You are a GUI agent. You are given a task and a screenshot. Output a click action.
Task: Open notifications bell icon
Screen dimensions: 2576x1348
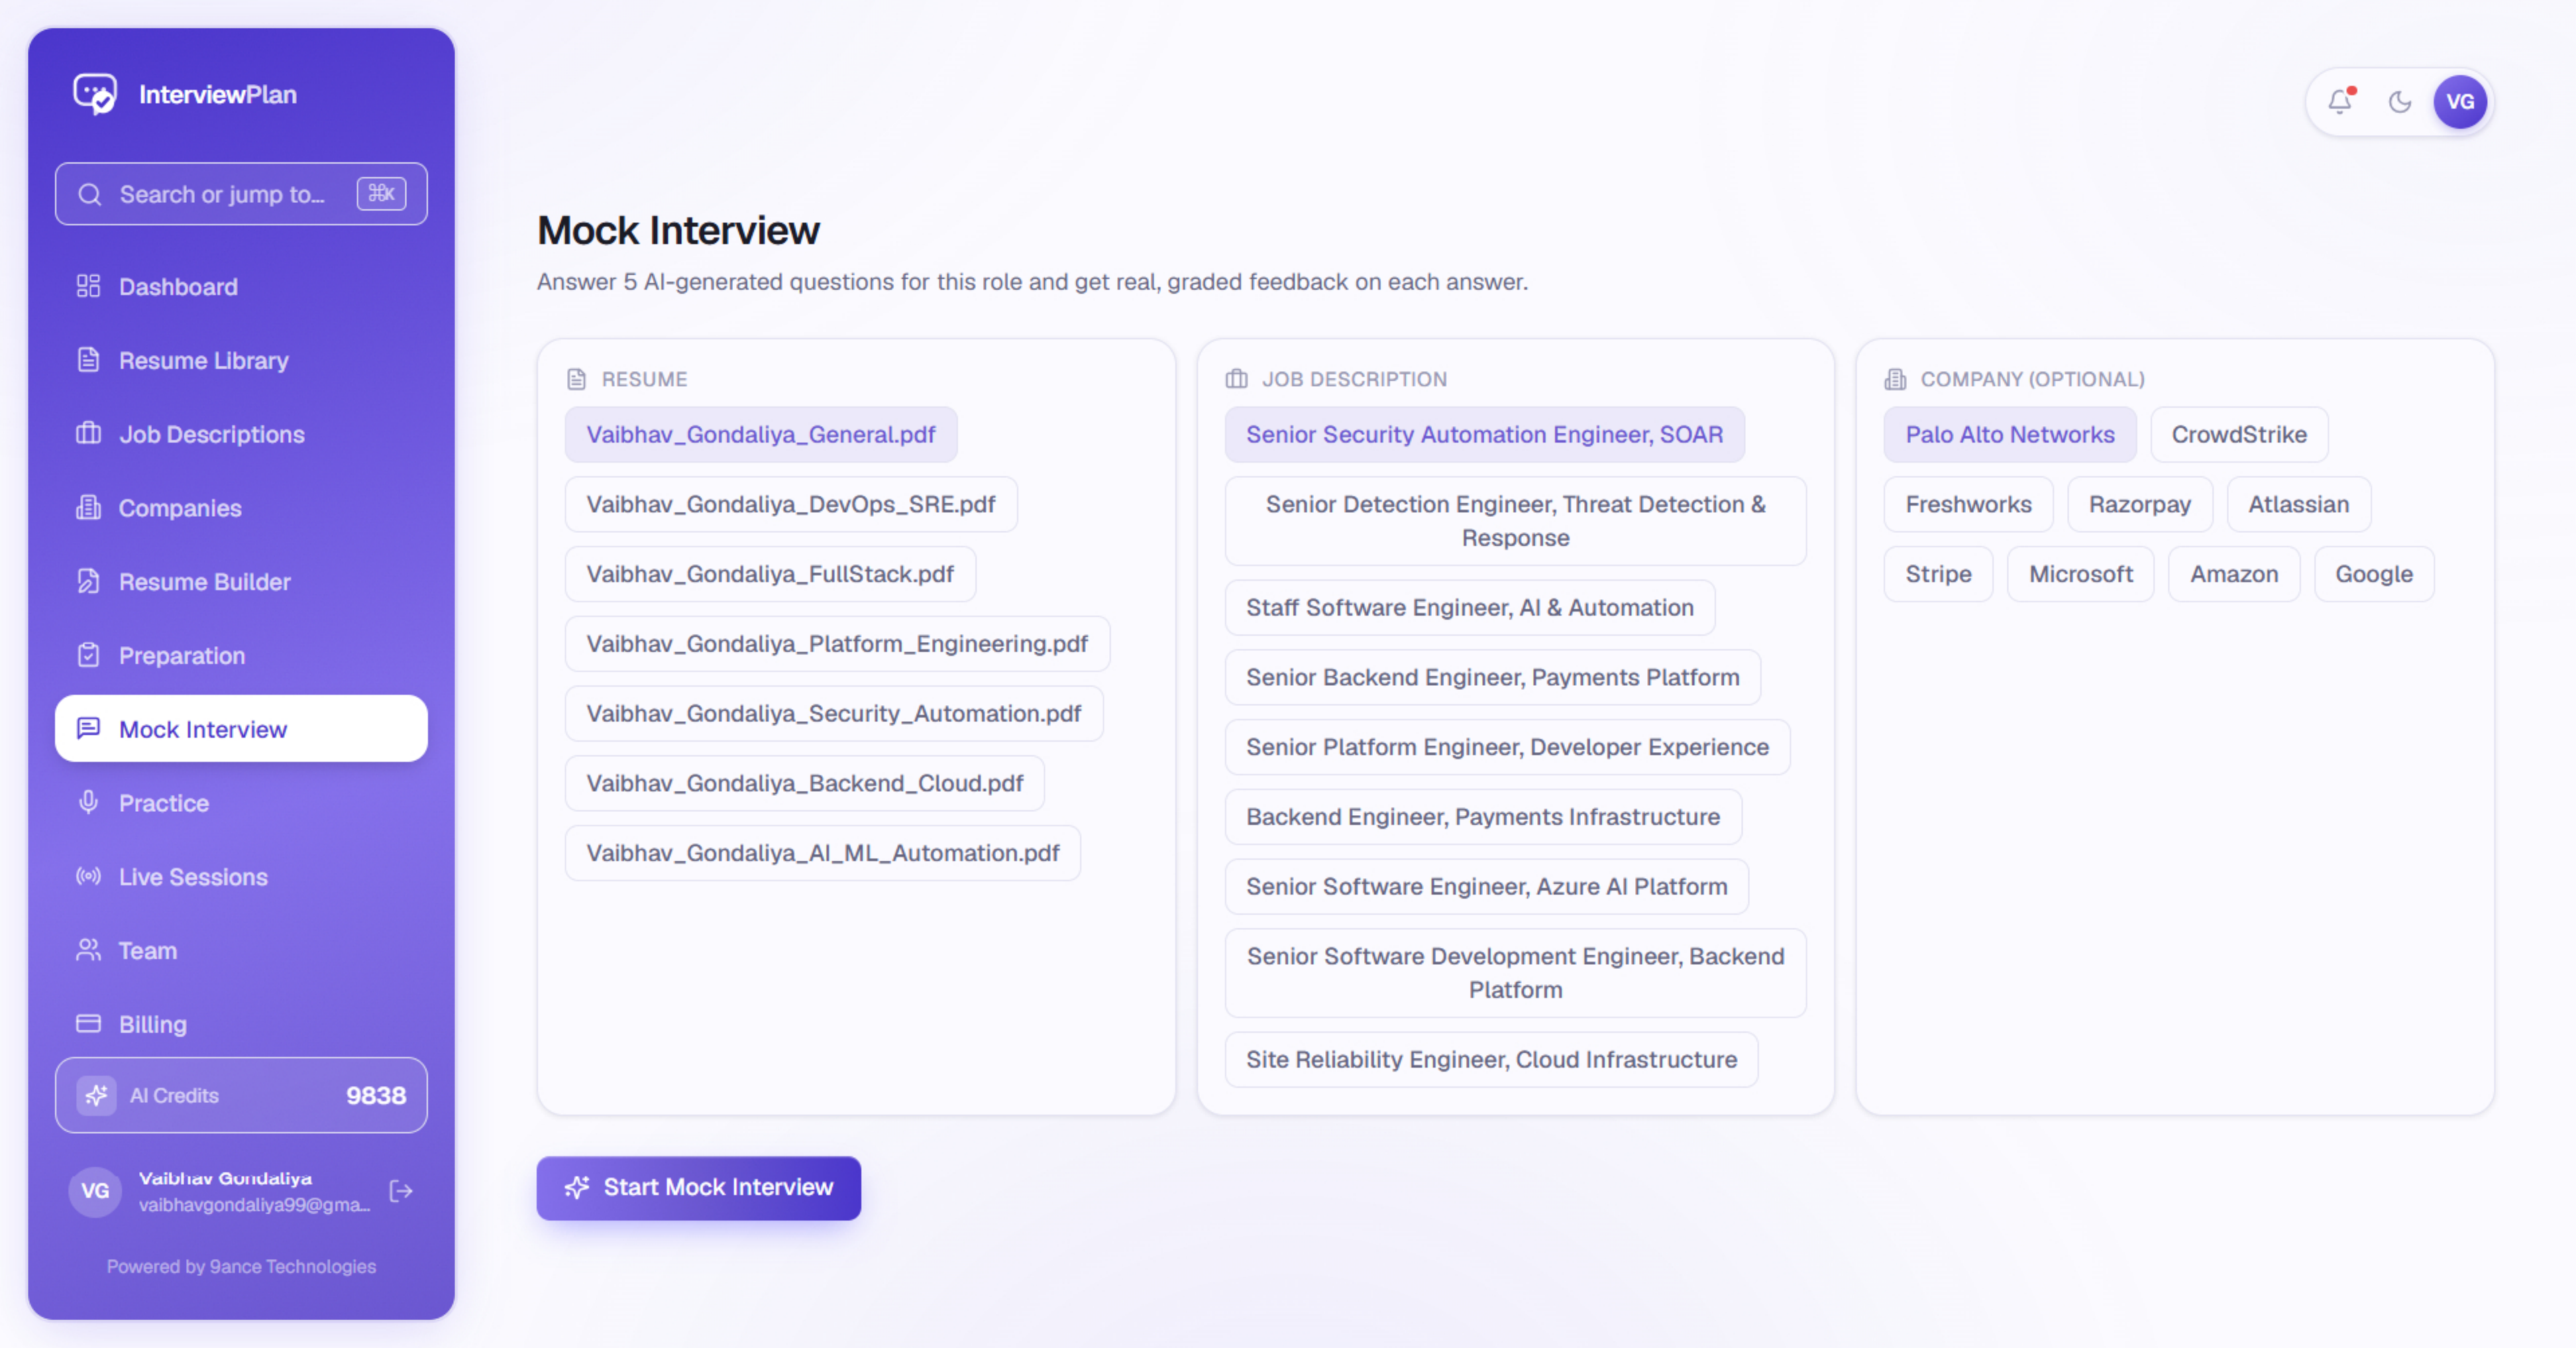[2340, 101]
